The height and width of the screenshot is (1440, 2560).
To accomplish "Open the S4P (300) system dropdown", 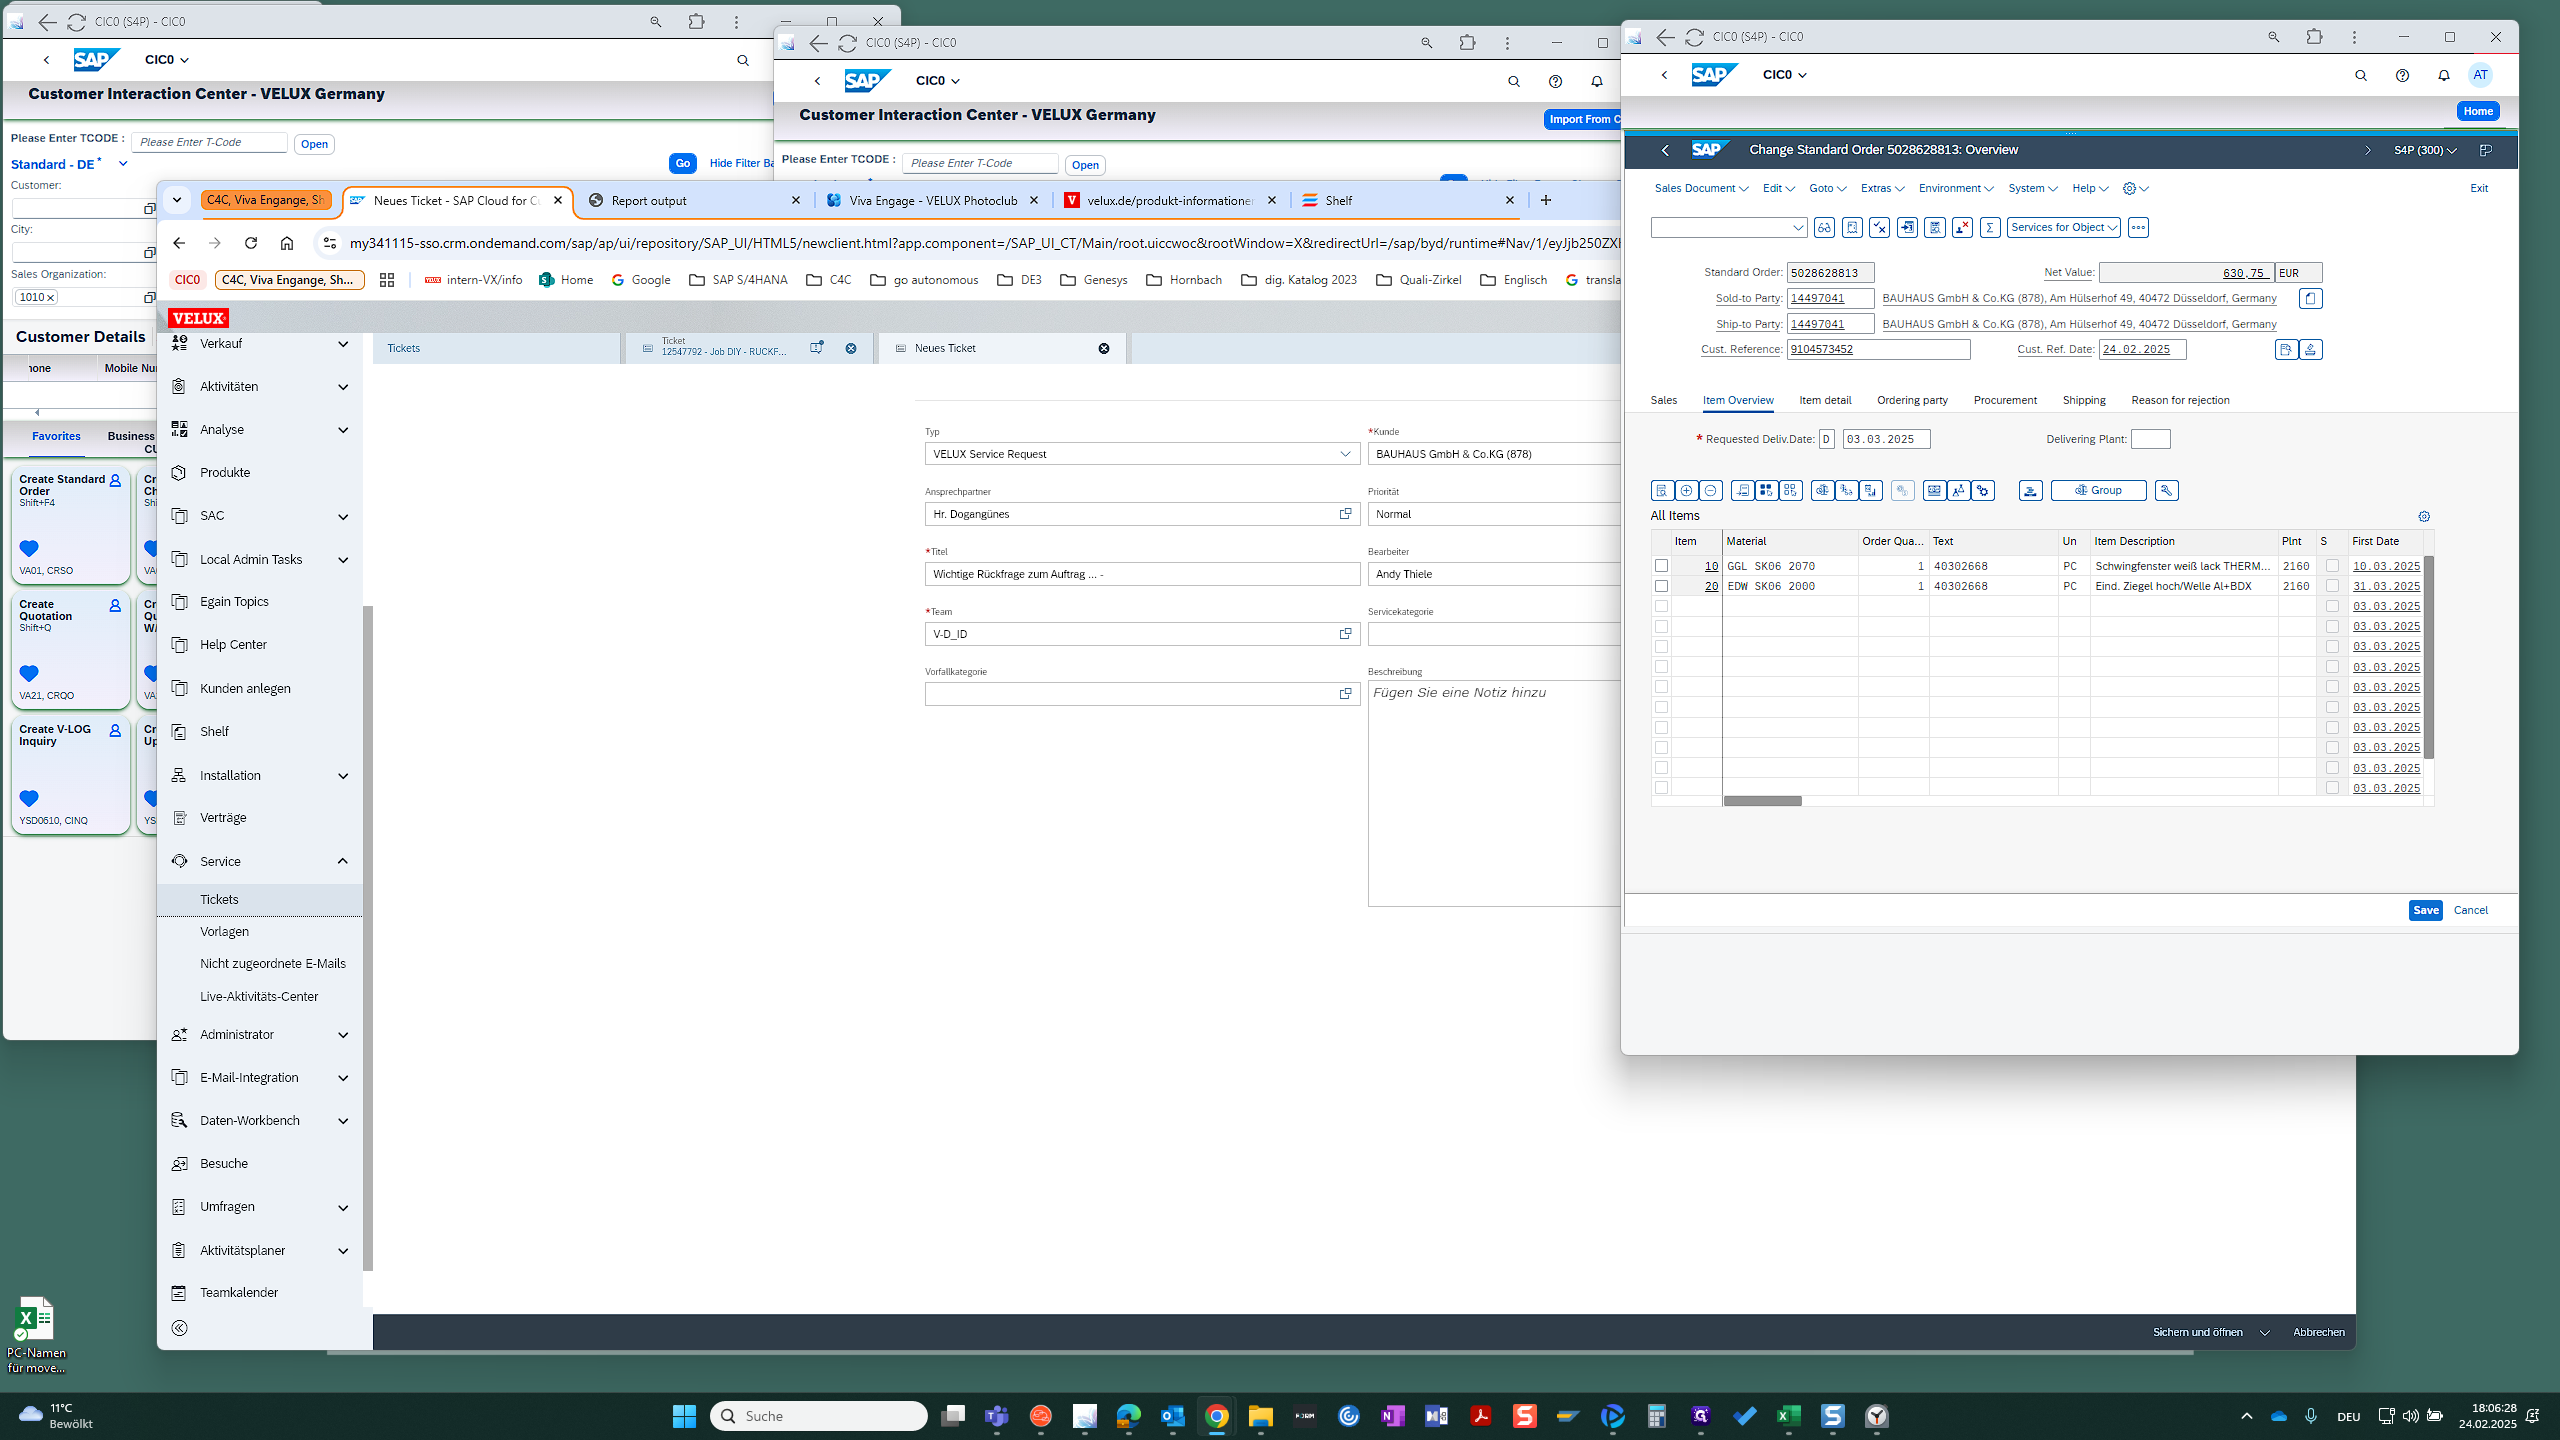I will pos(2425,150).
